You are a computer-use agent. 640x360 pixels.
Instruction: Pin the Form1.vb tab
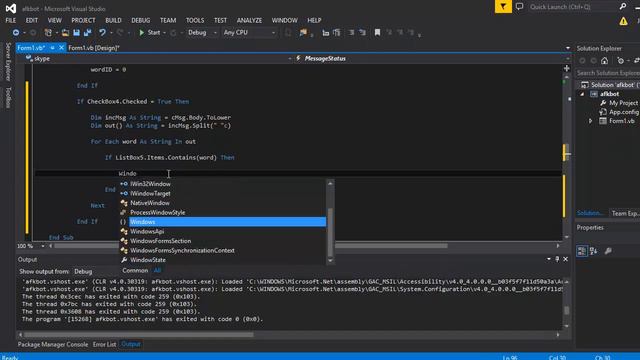(53, 48)
